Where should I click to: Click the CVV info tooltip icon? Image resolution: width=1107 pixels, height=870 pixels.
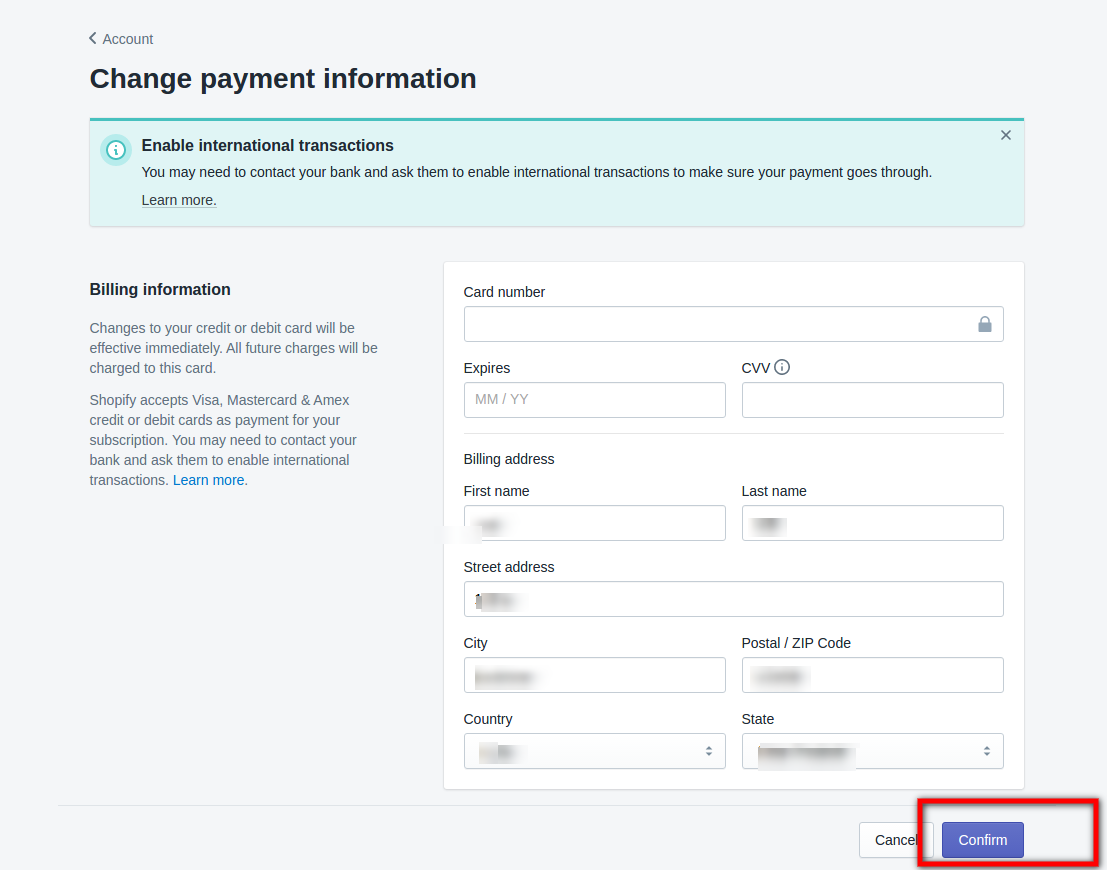click(x=782, y=367)
